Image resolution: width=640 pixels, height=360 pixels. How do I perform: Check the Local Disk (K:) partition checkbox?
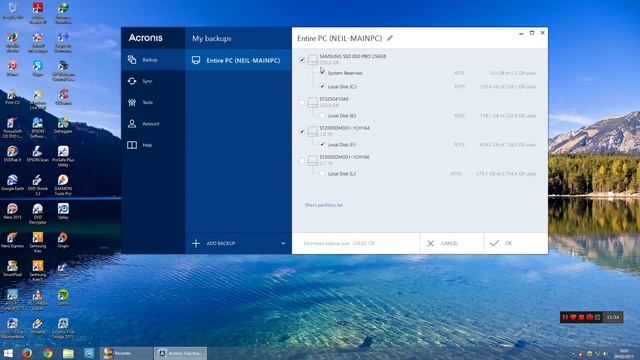[322, 116]
